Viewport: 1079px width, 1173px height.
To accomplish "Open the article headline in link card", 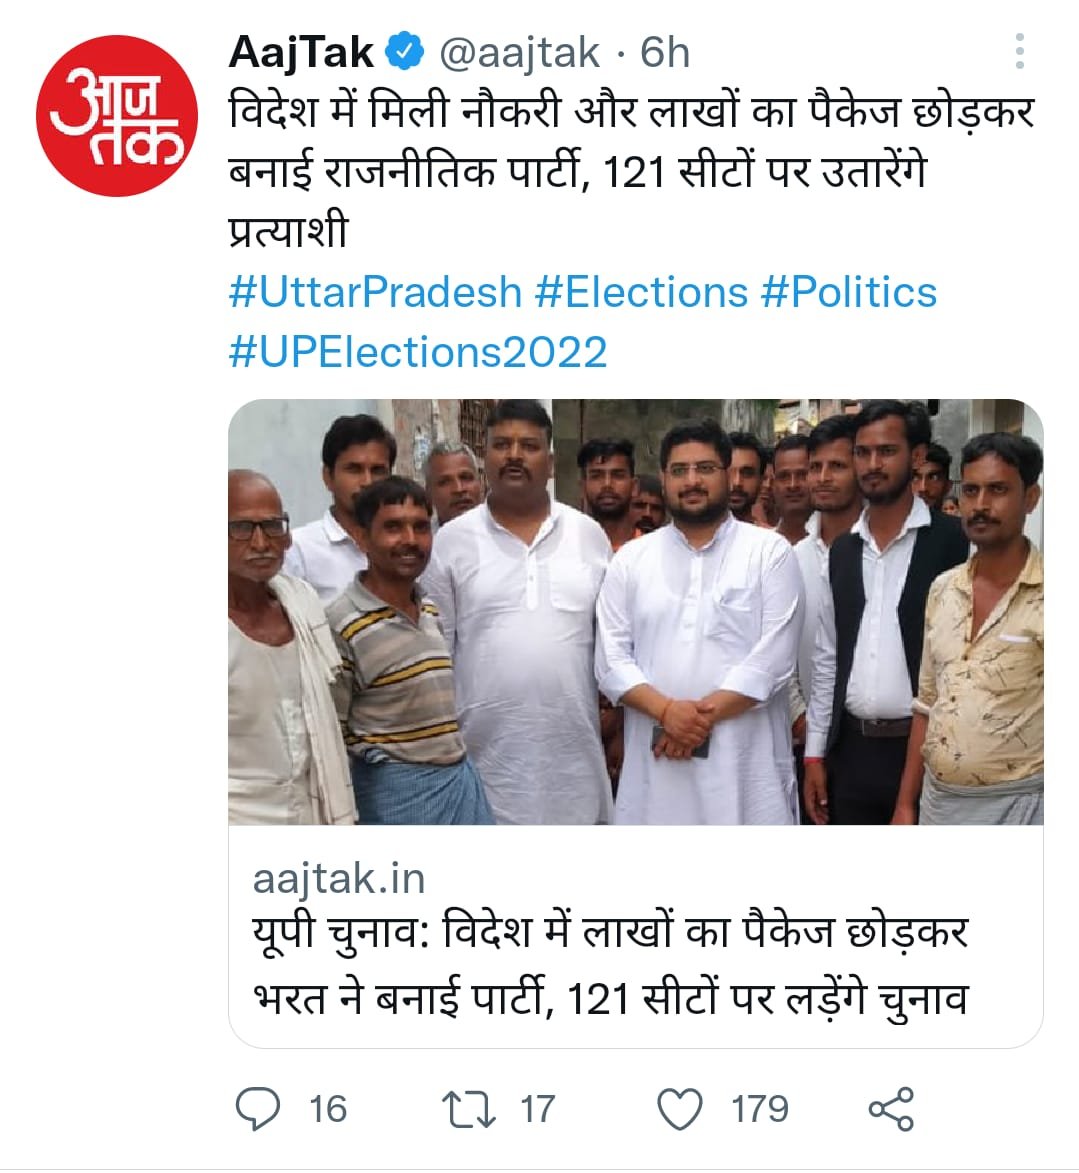I will (x=610, y=966).
